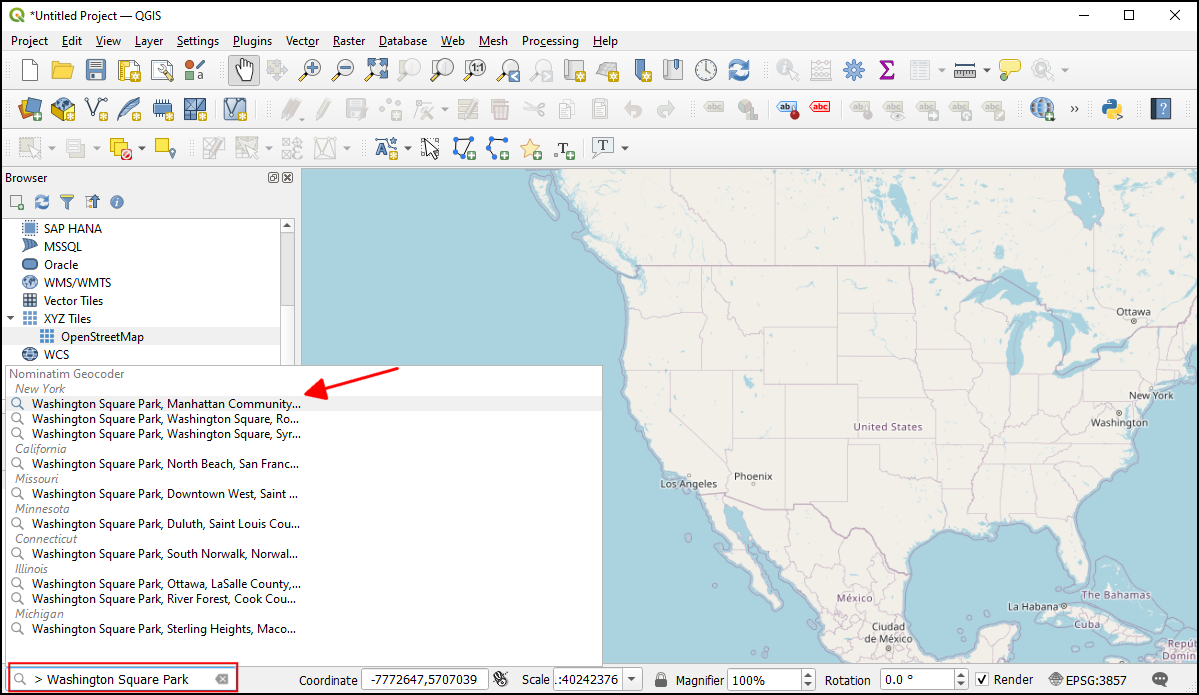The height and width of the screenshot is (695, 1199).
Task: Click the Processing Toolbox gear icon
Action: tap(853, 70)
